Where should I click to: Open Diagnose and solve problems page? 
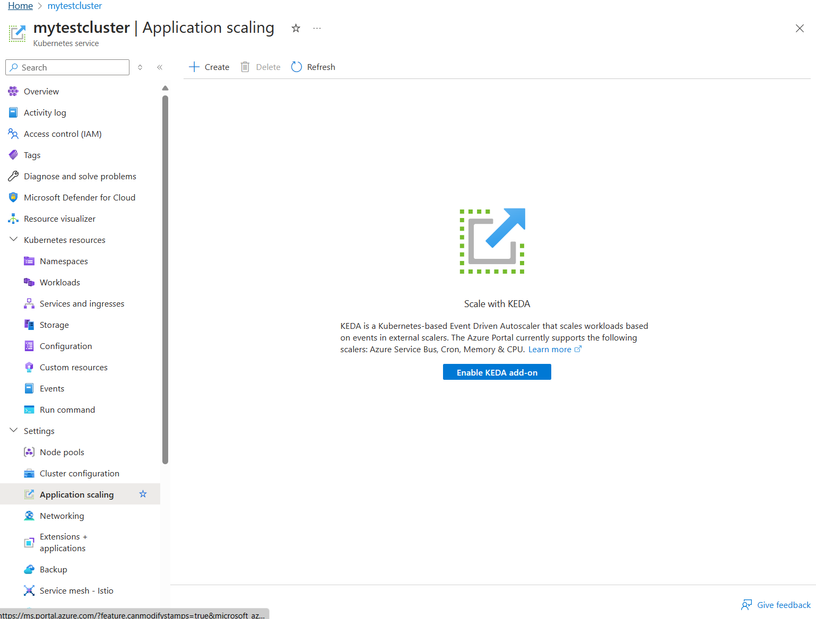80,176
